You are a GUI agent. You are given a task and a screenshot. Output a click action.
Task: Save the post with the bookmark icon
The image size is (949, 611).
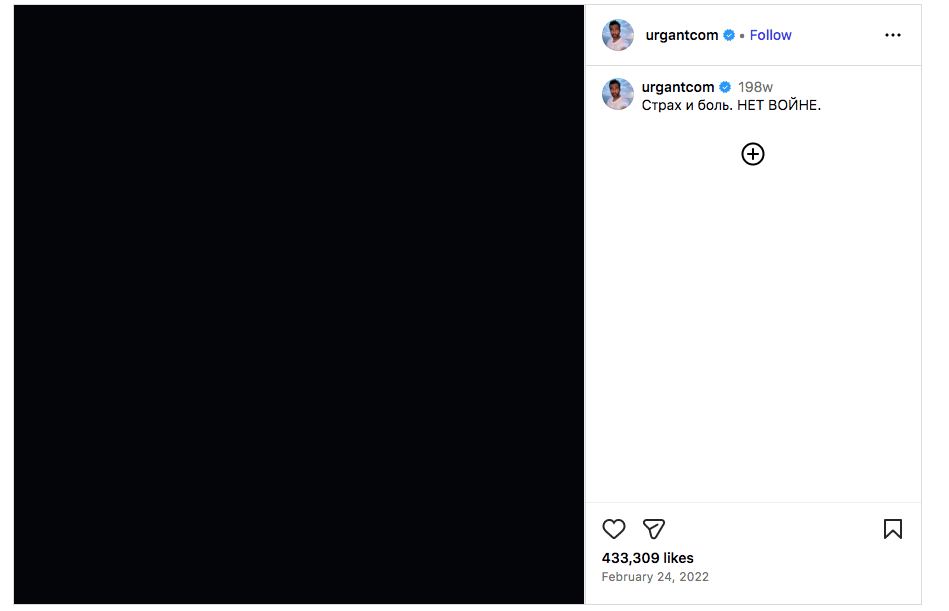click(x=893, y=529)
